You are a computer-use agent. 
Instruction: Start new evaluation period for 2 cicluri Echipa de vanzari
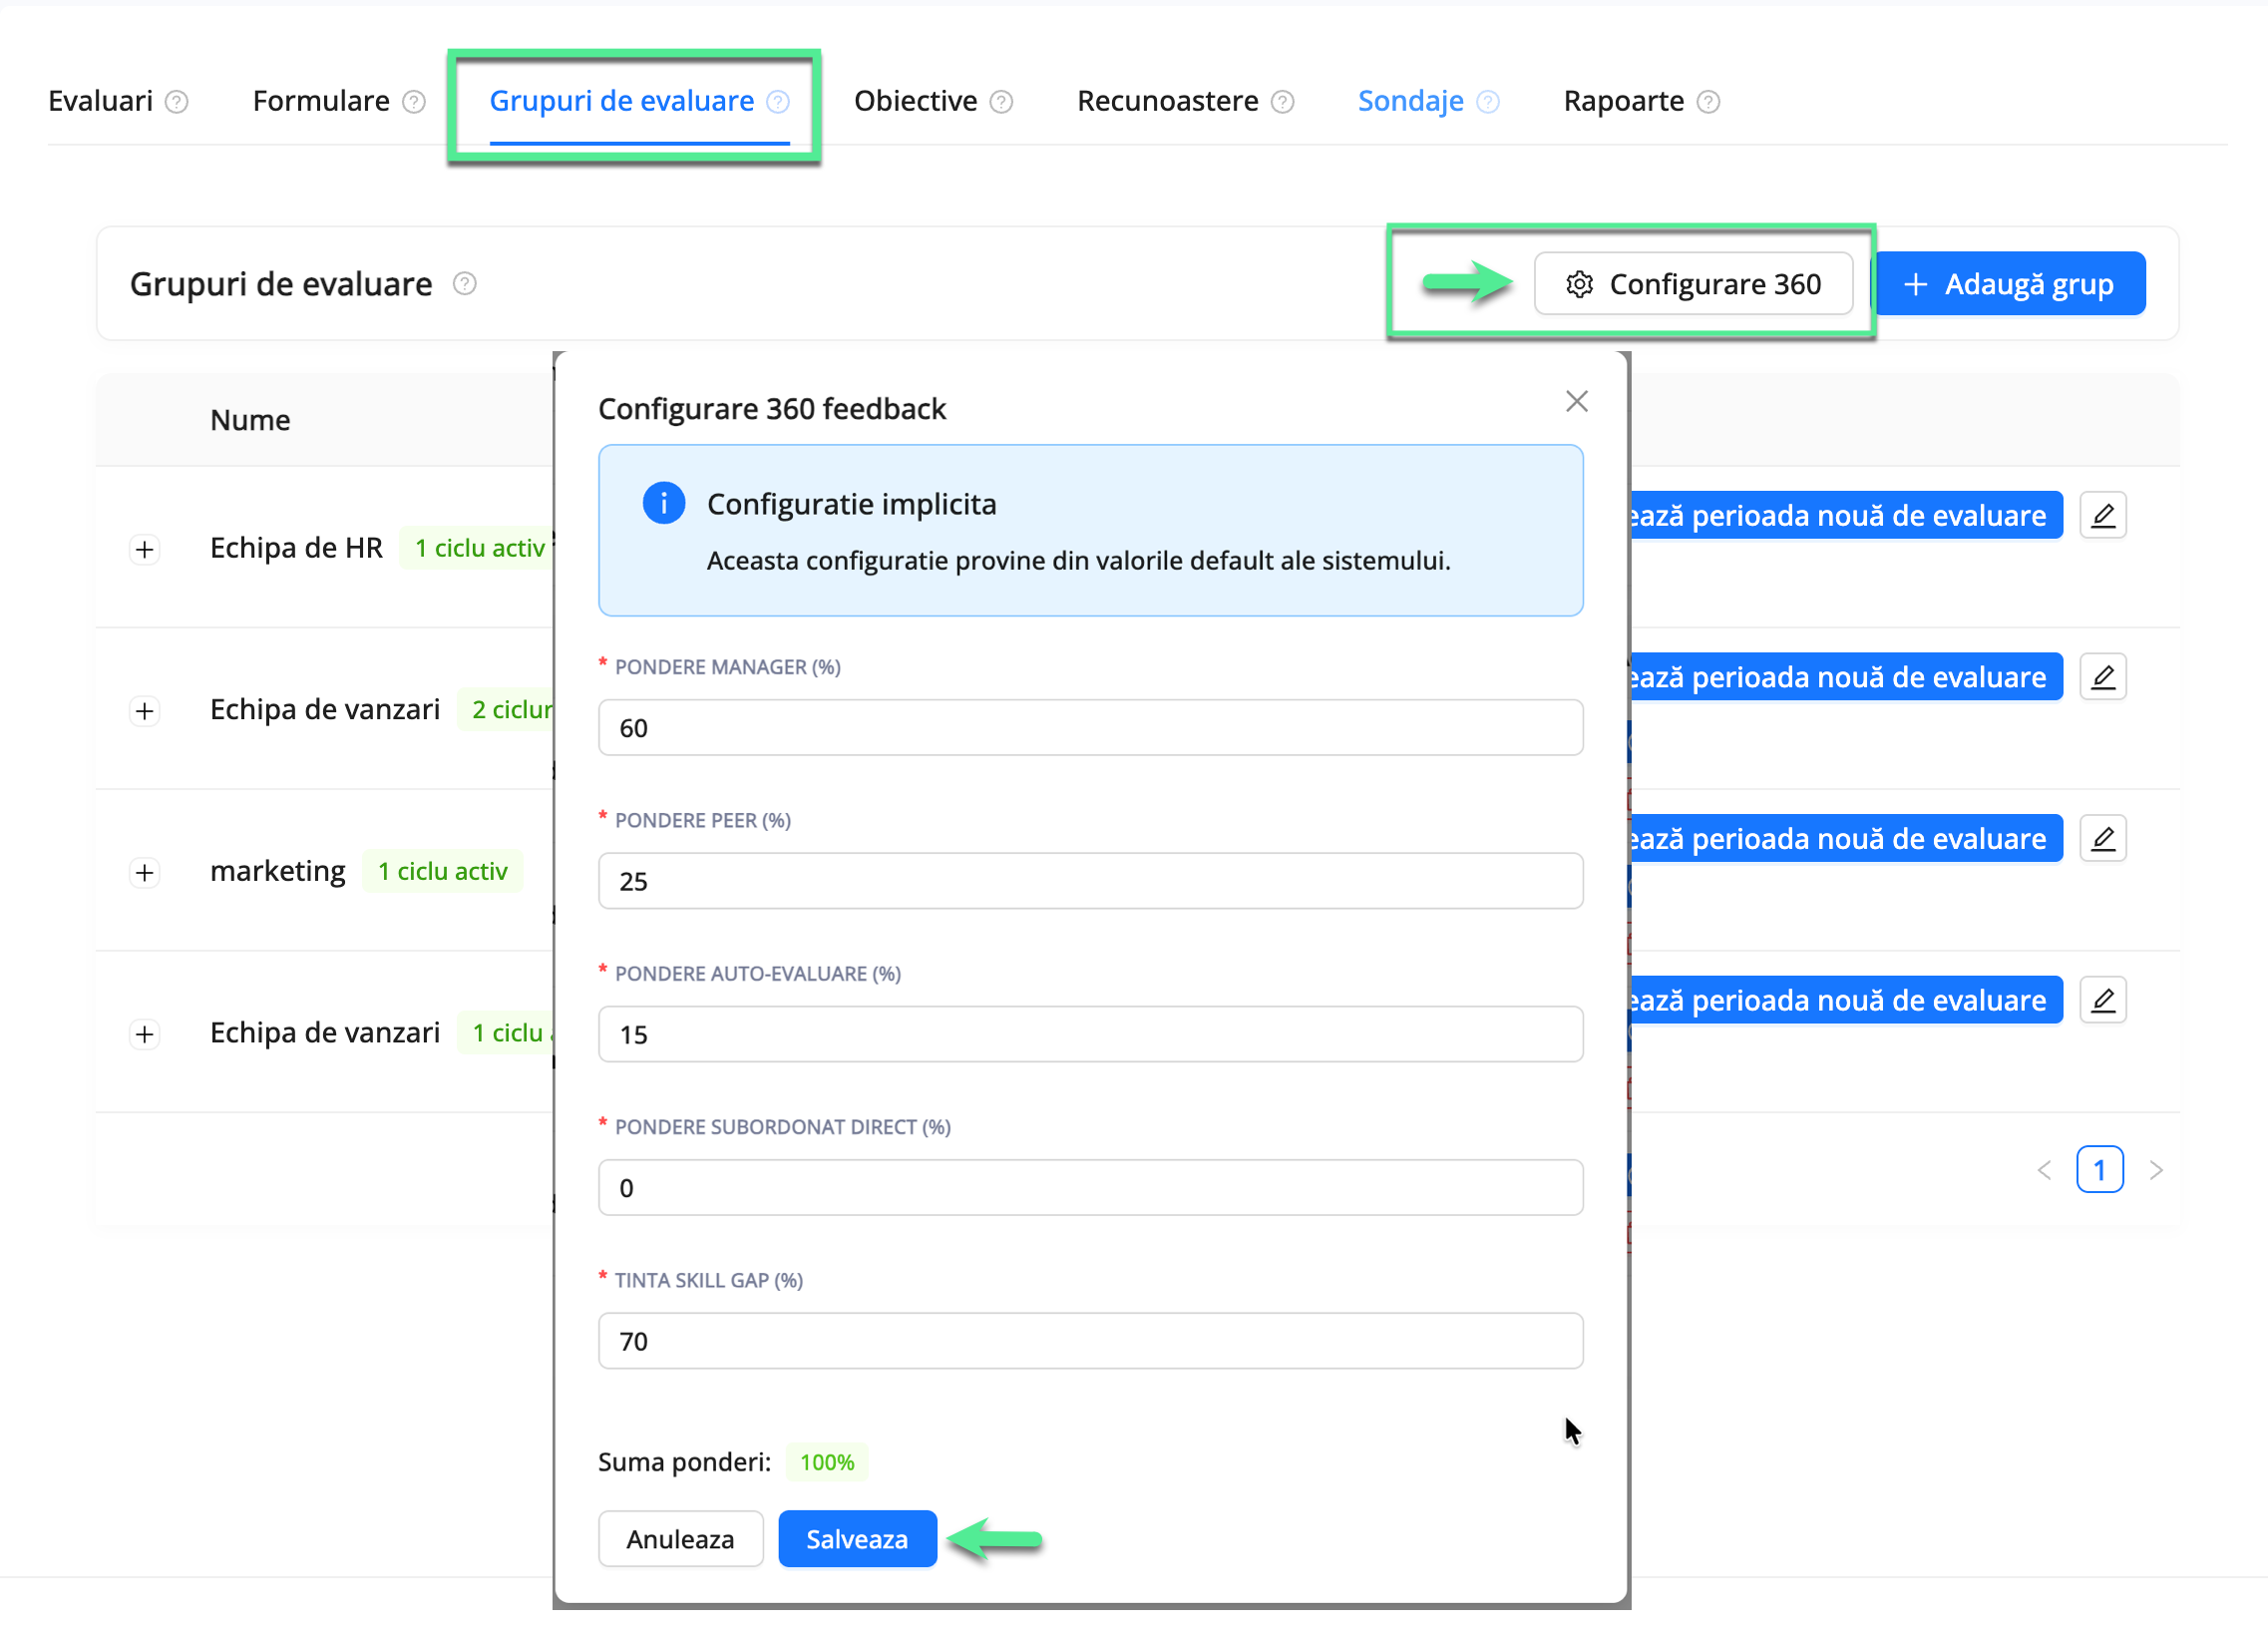1847,677
